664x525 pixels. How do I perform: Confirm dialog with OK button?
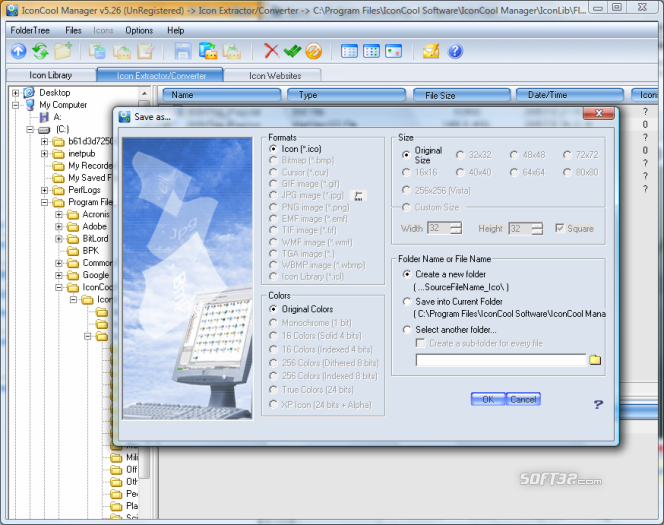tap(488, 399)
